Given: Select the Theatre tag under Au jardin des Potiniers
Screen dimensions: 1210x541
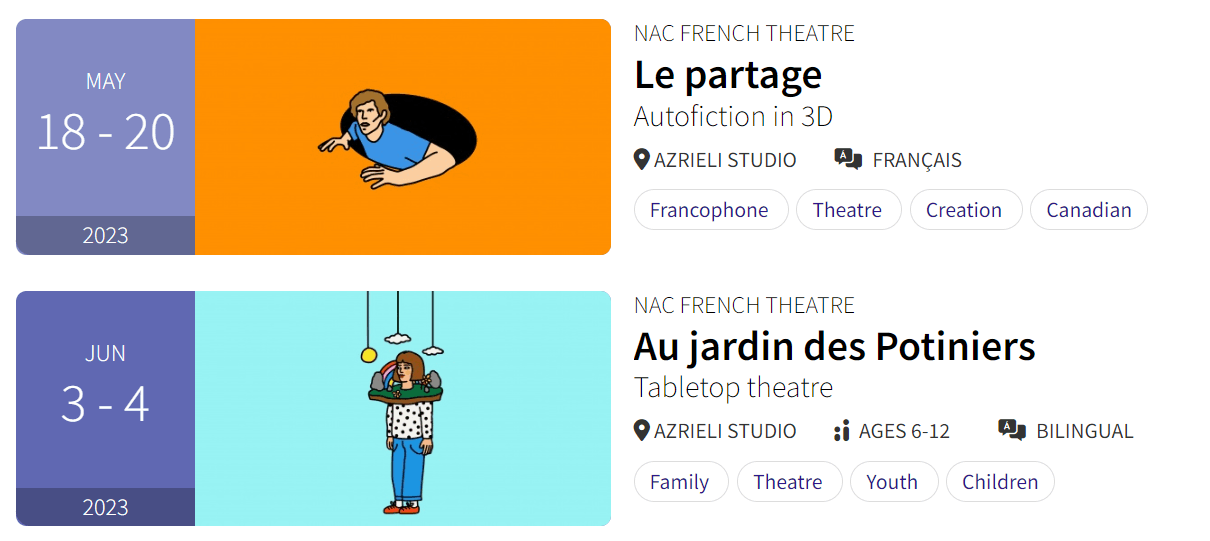Looking at the screenshot, I should (x=788, y=482).
